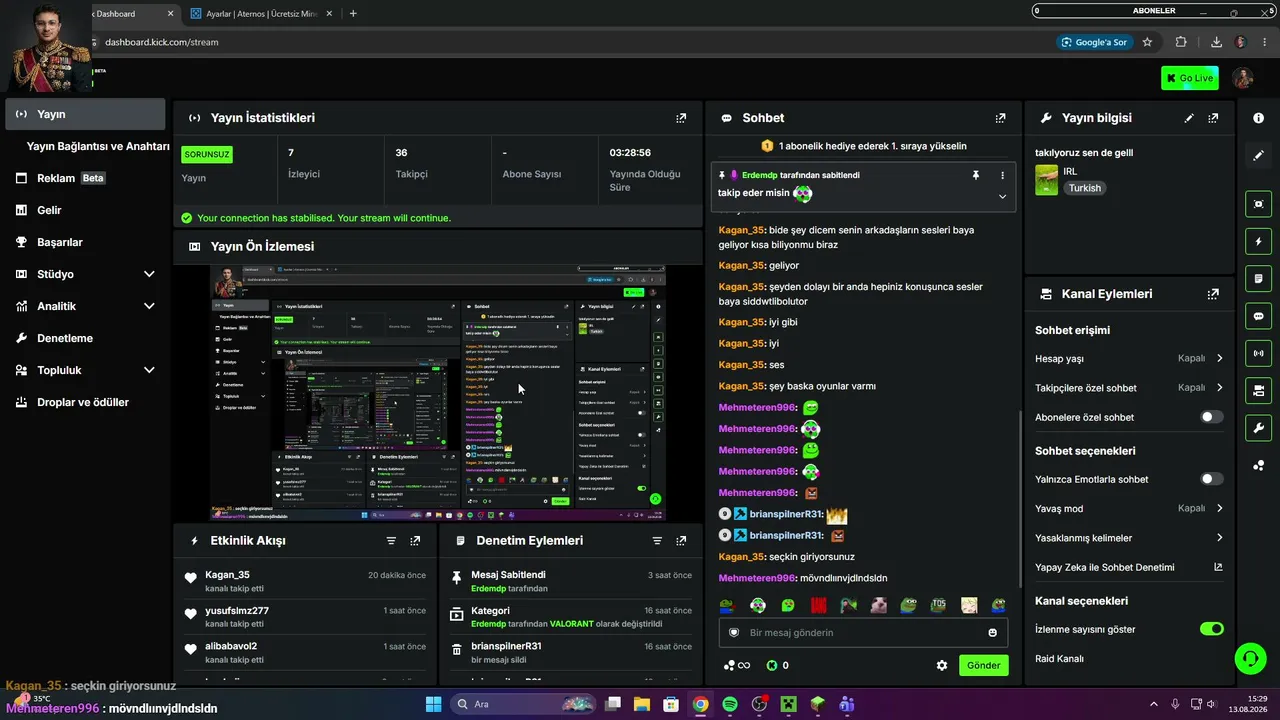Click the red BANG emote in quick bar

pos(818,605)
